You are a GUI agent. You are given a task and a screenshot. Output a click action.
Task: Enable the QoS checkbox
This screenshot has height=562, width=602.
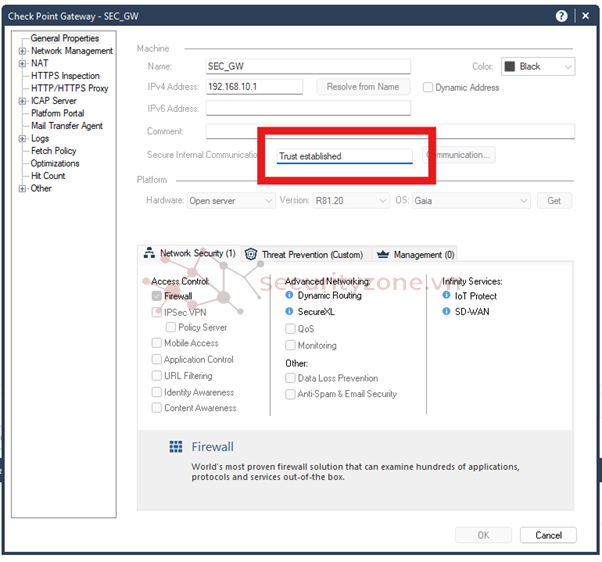pyautogui.click(x=290, y=329)
